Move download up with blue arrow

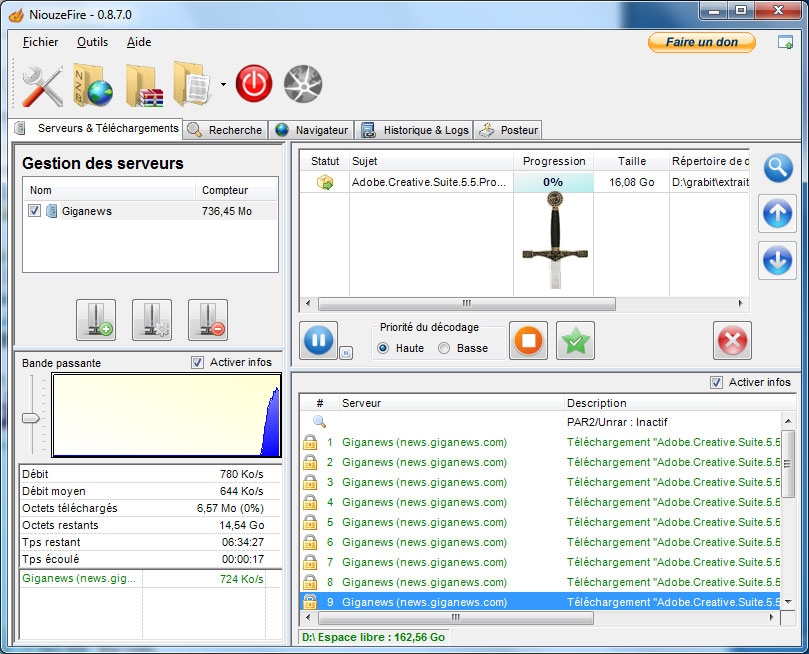[x=777, y=214]
